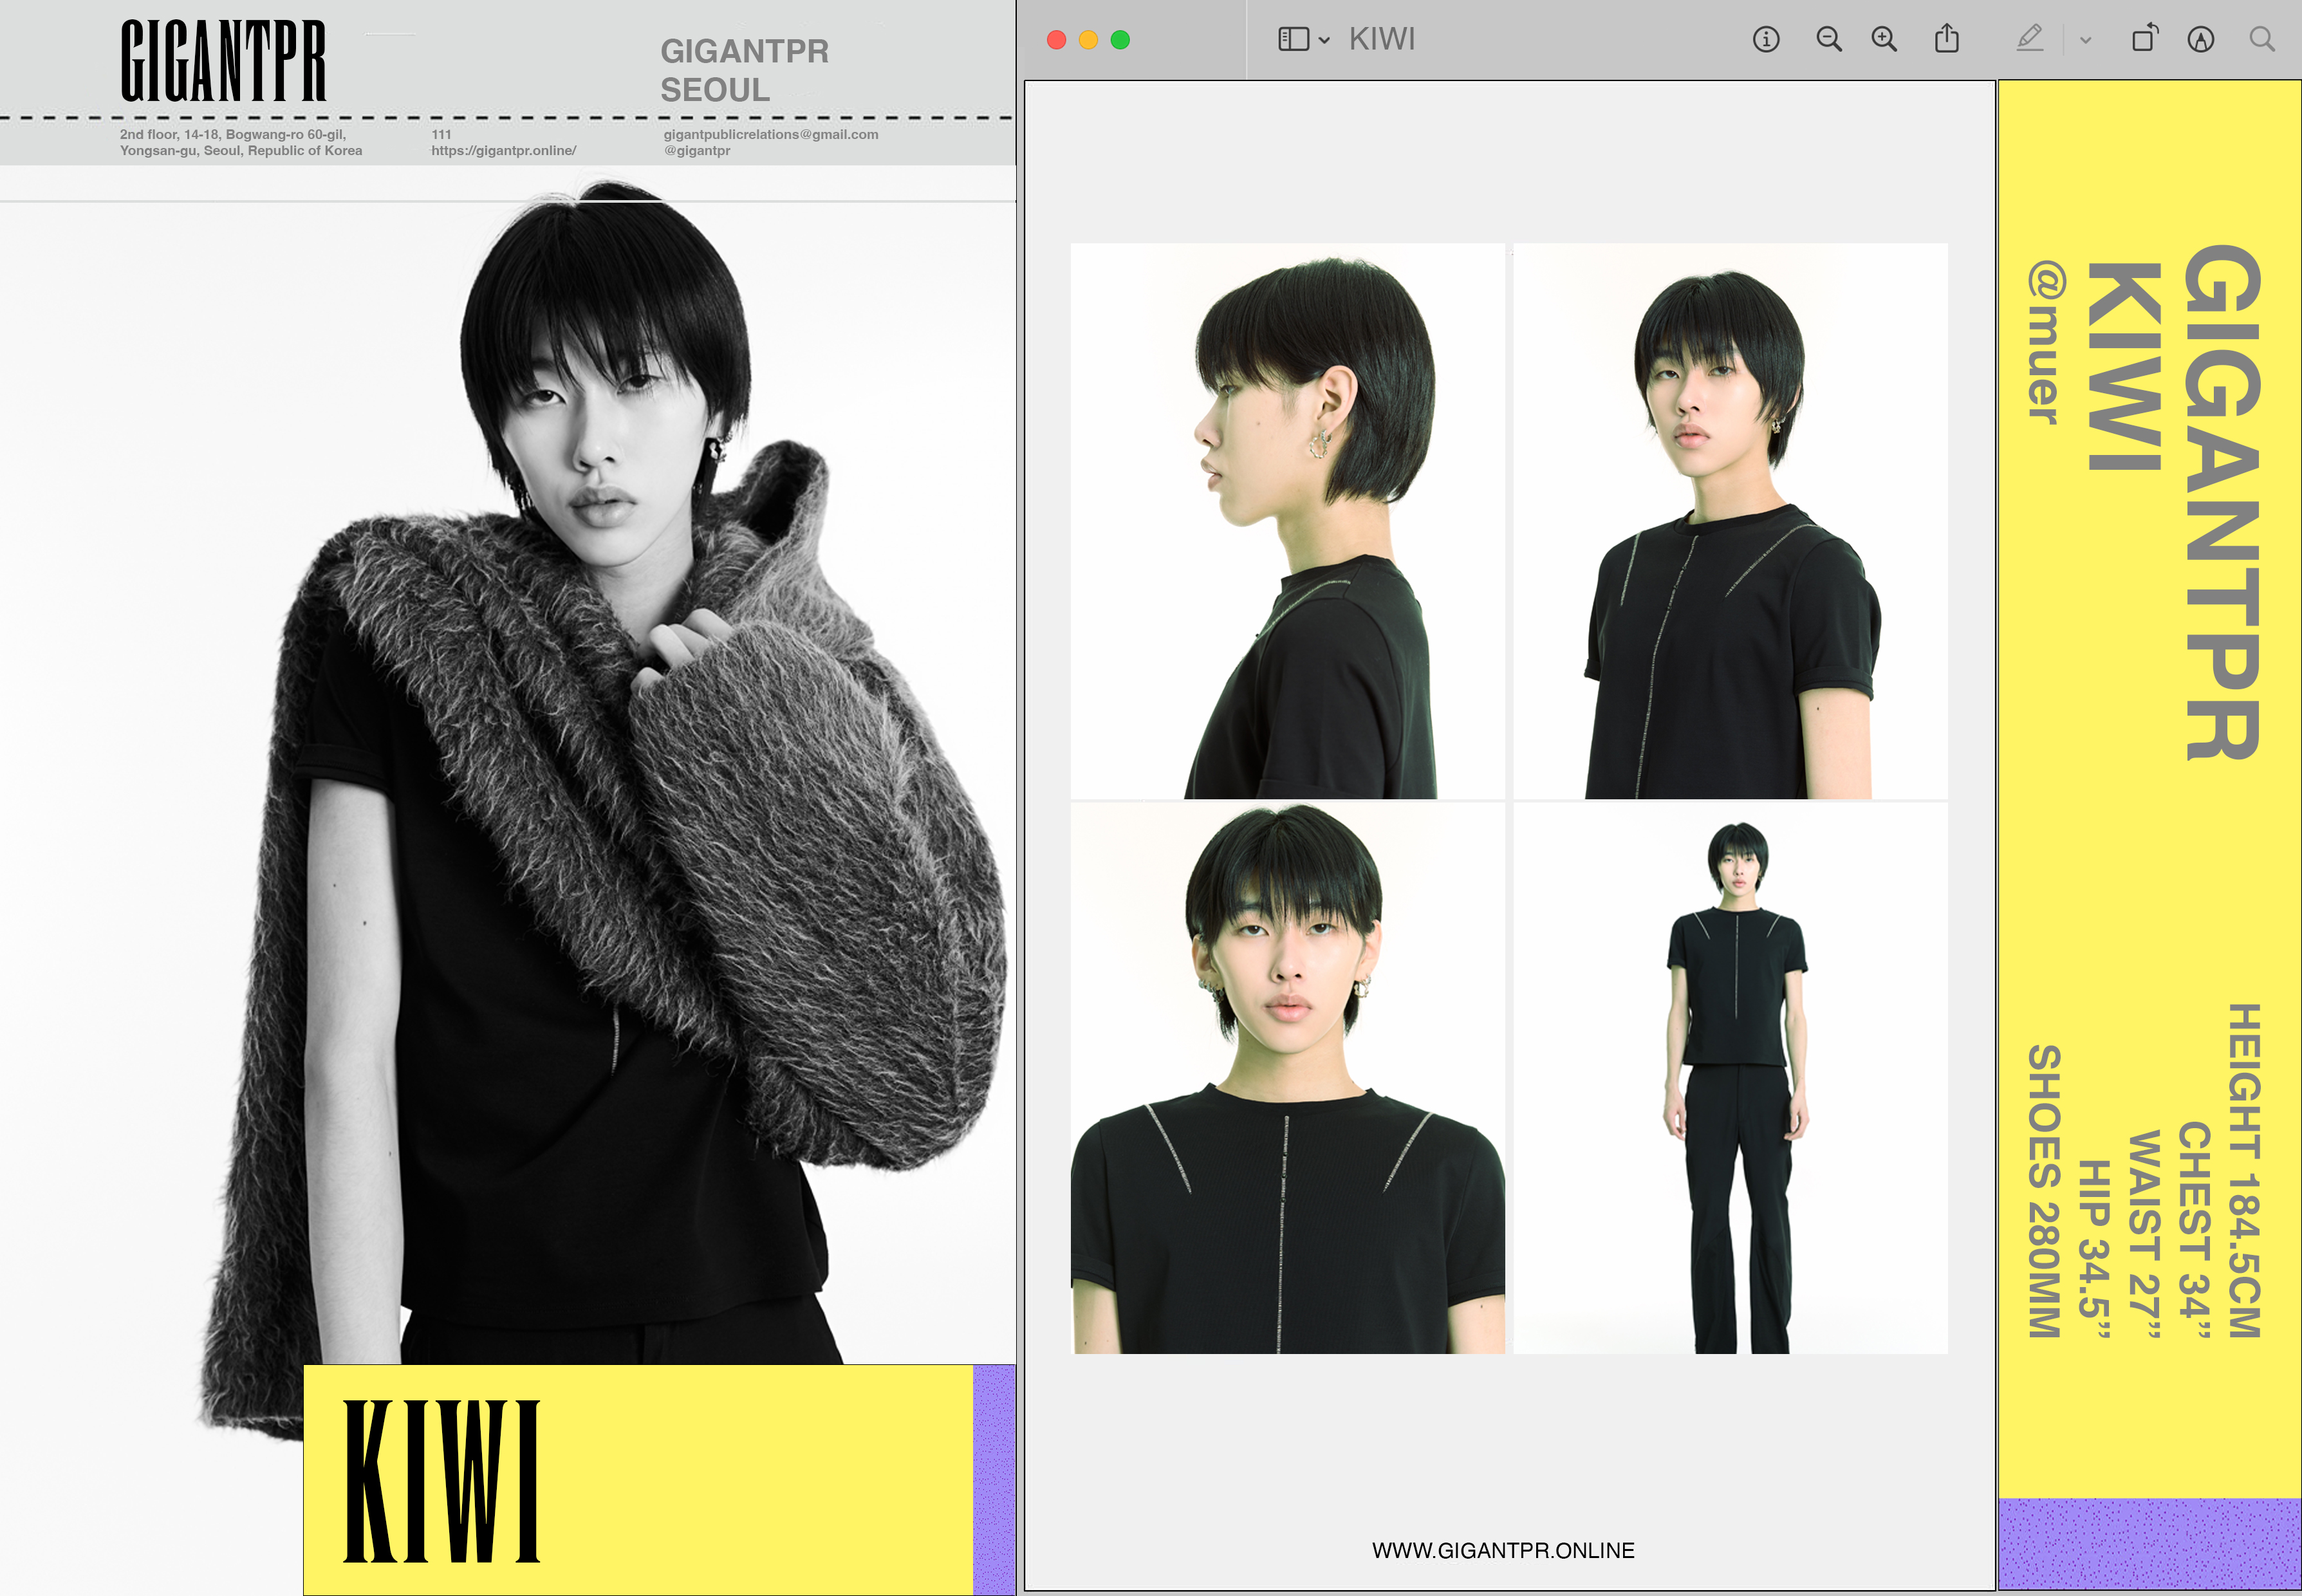Open the search magnifying glass
The width and height of the screenshot is (2302, 1596).
(2262, 40)
